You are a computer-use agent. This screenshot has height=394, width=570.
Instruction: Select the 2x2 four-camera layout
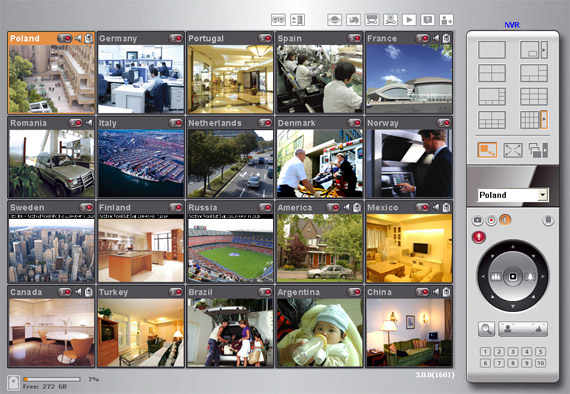[492, 73]
